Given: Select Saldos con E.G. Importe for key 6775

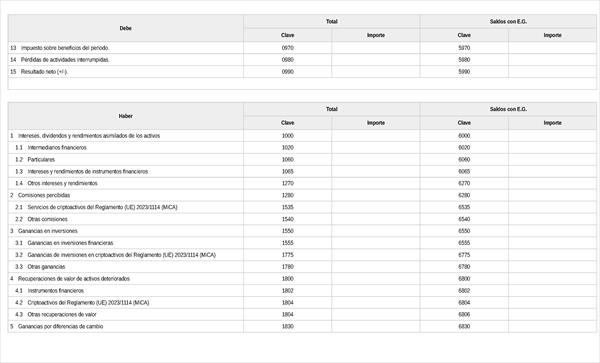Looking at the screenshot, I should point(552,255).
